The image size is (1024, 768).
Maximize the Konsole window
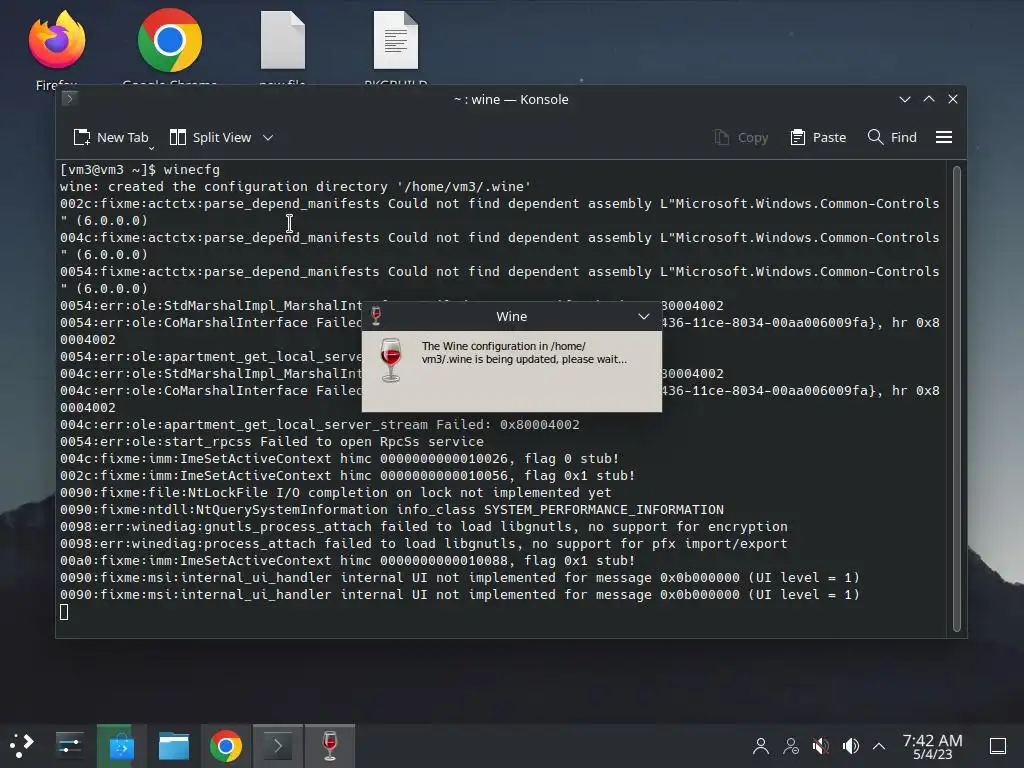(x=929, y=99)
